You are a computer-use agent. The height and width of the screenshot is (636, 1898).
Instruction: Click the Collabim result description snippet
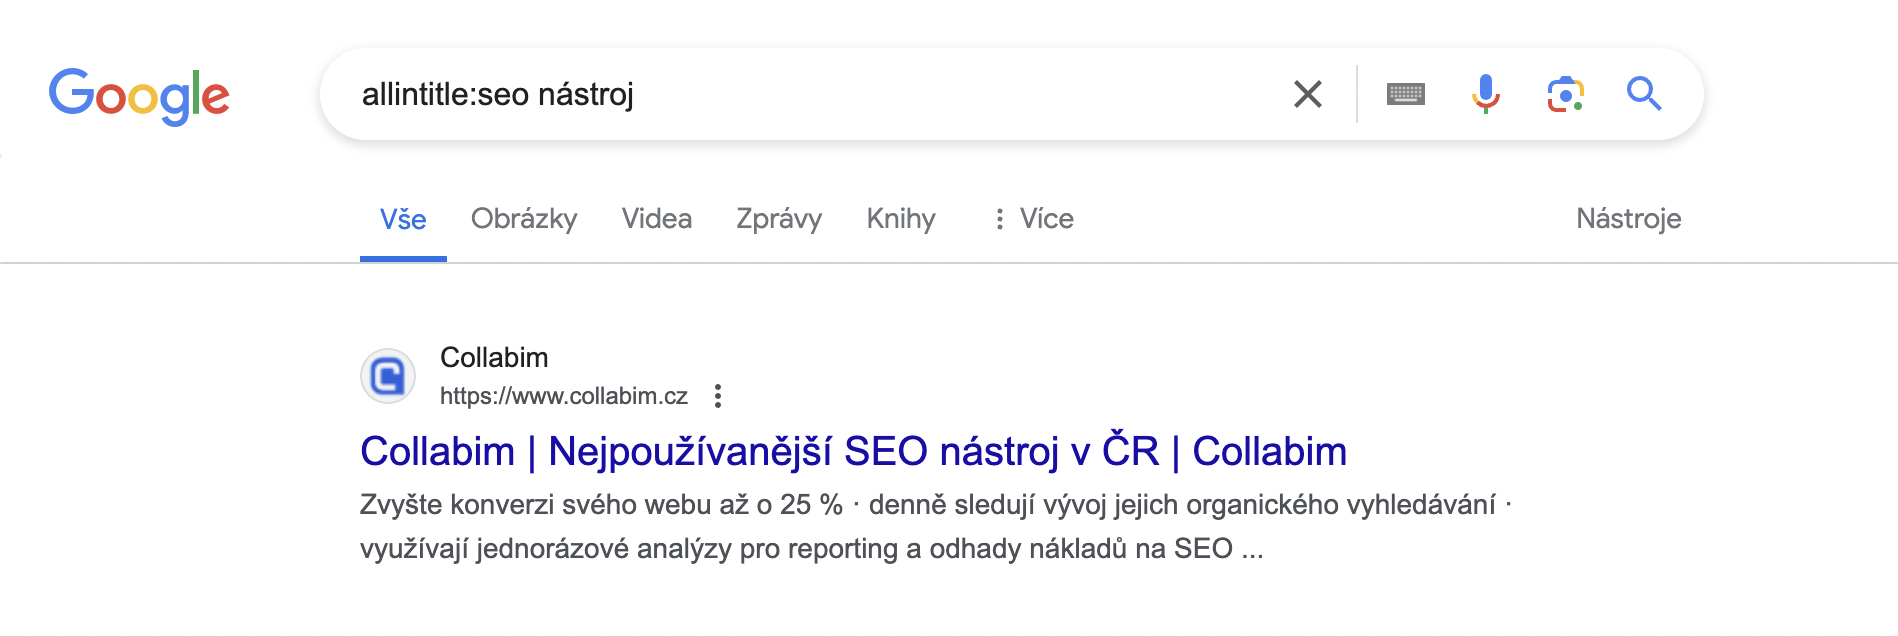936,526
